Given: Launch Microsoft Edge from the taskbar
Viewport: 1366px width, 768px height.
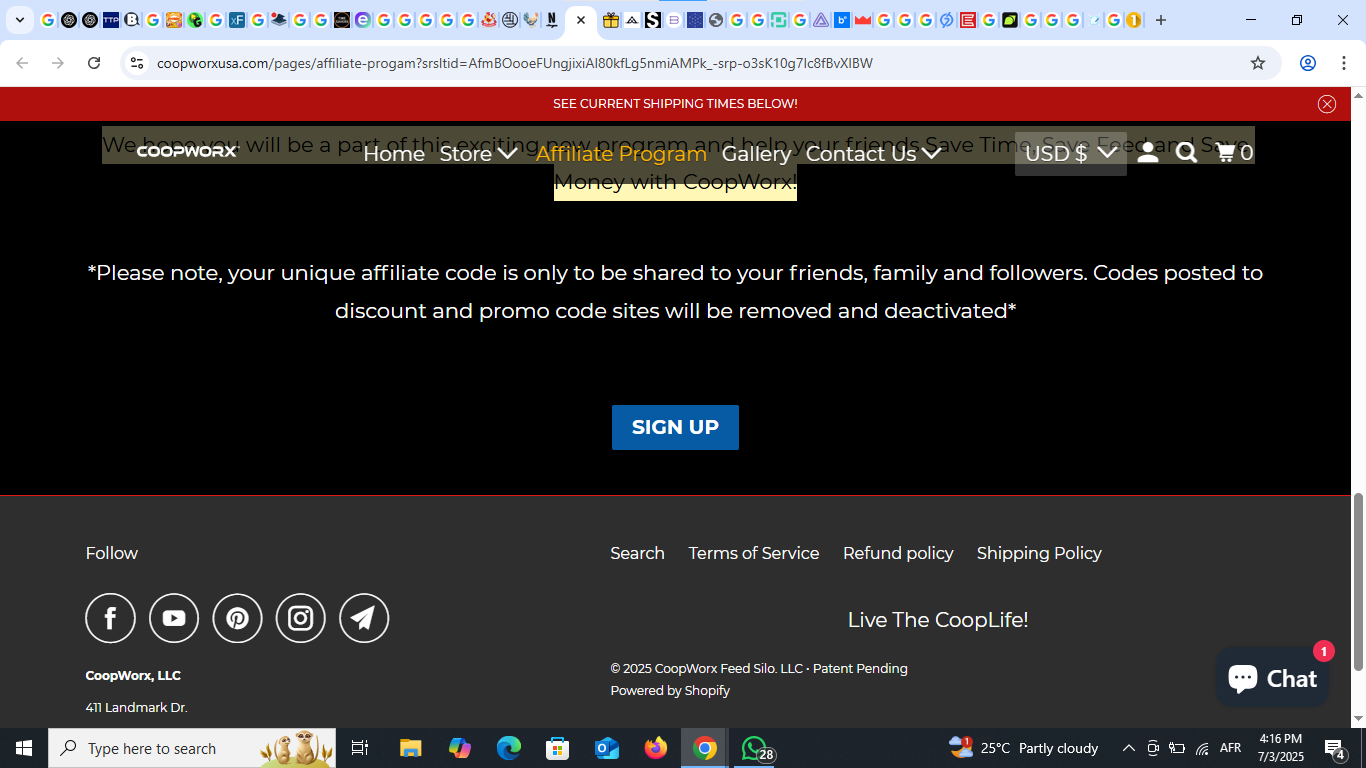Looking at the screenshot, I should [509, 748].
